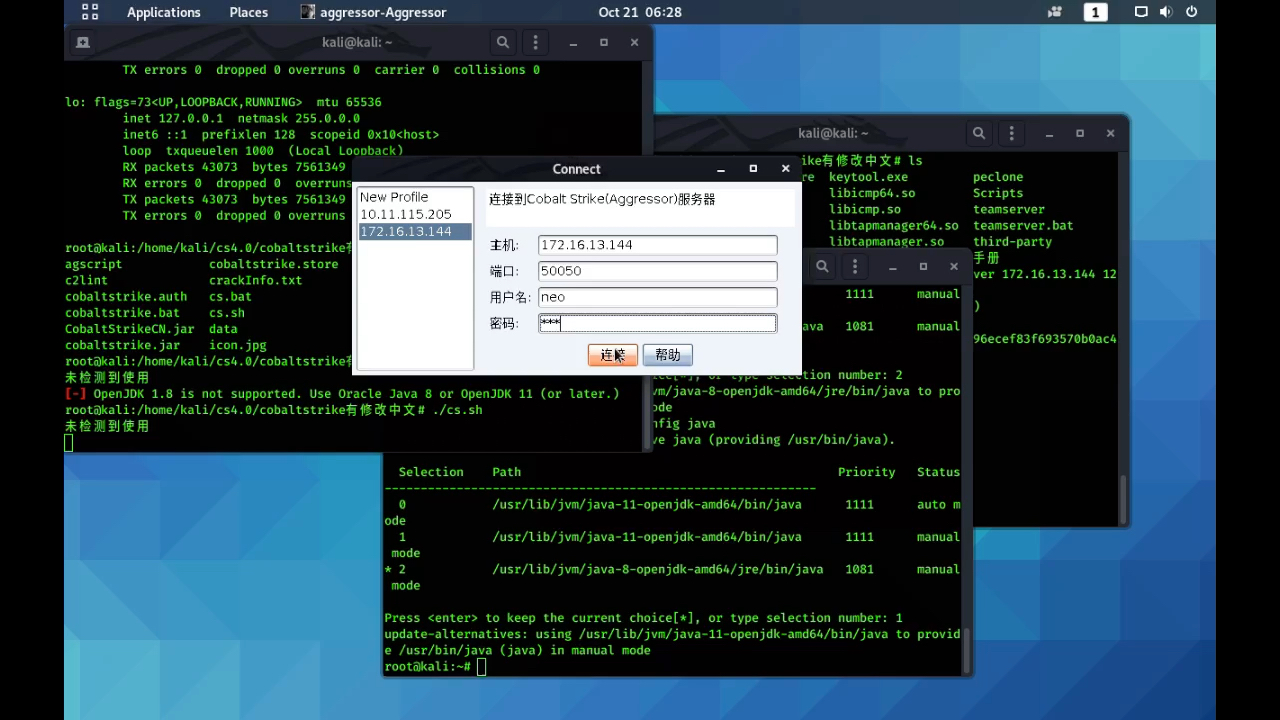Click the keytool.exe filename in terminal
Viewport: 1280px width, 720px height.
pyautogui.click(x=868, y=177)
